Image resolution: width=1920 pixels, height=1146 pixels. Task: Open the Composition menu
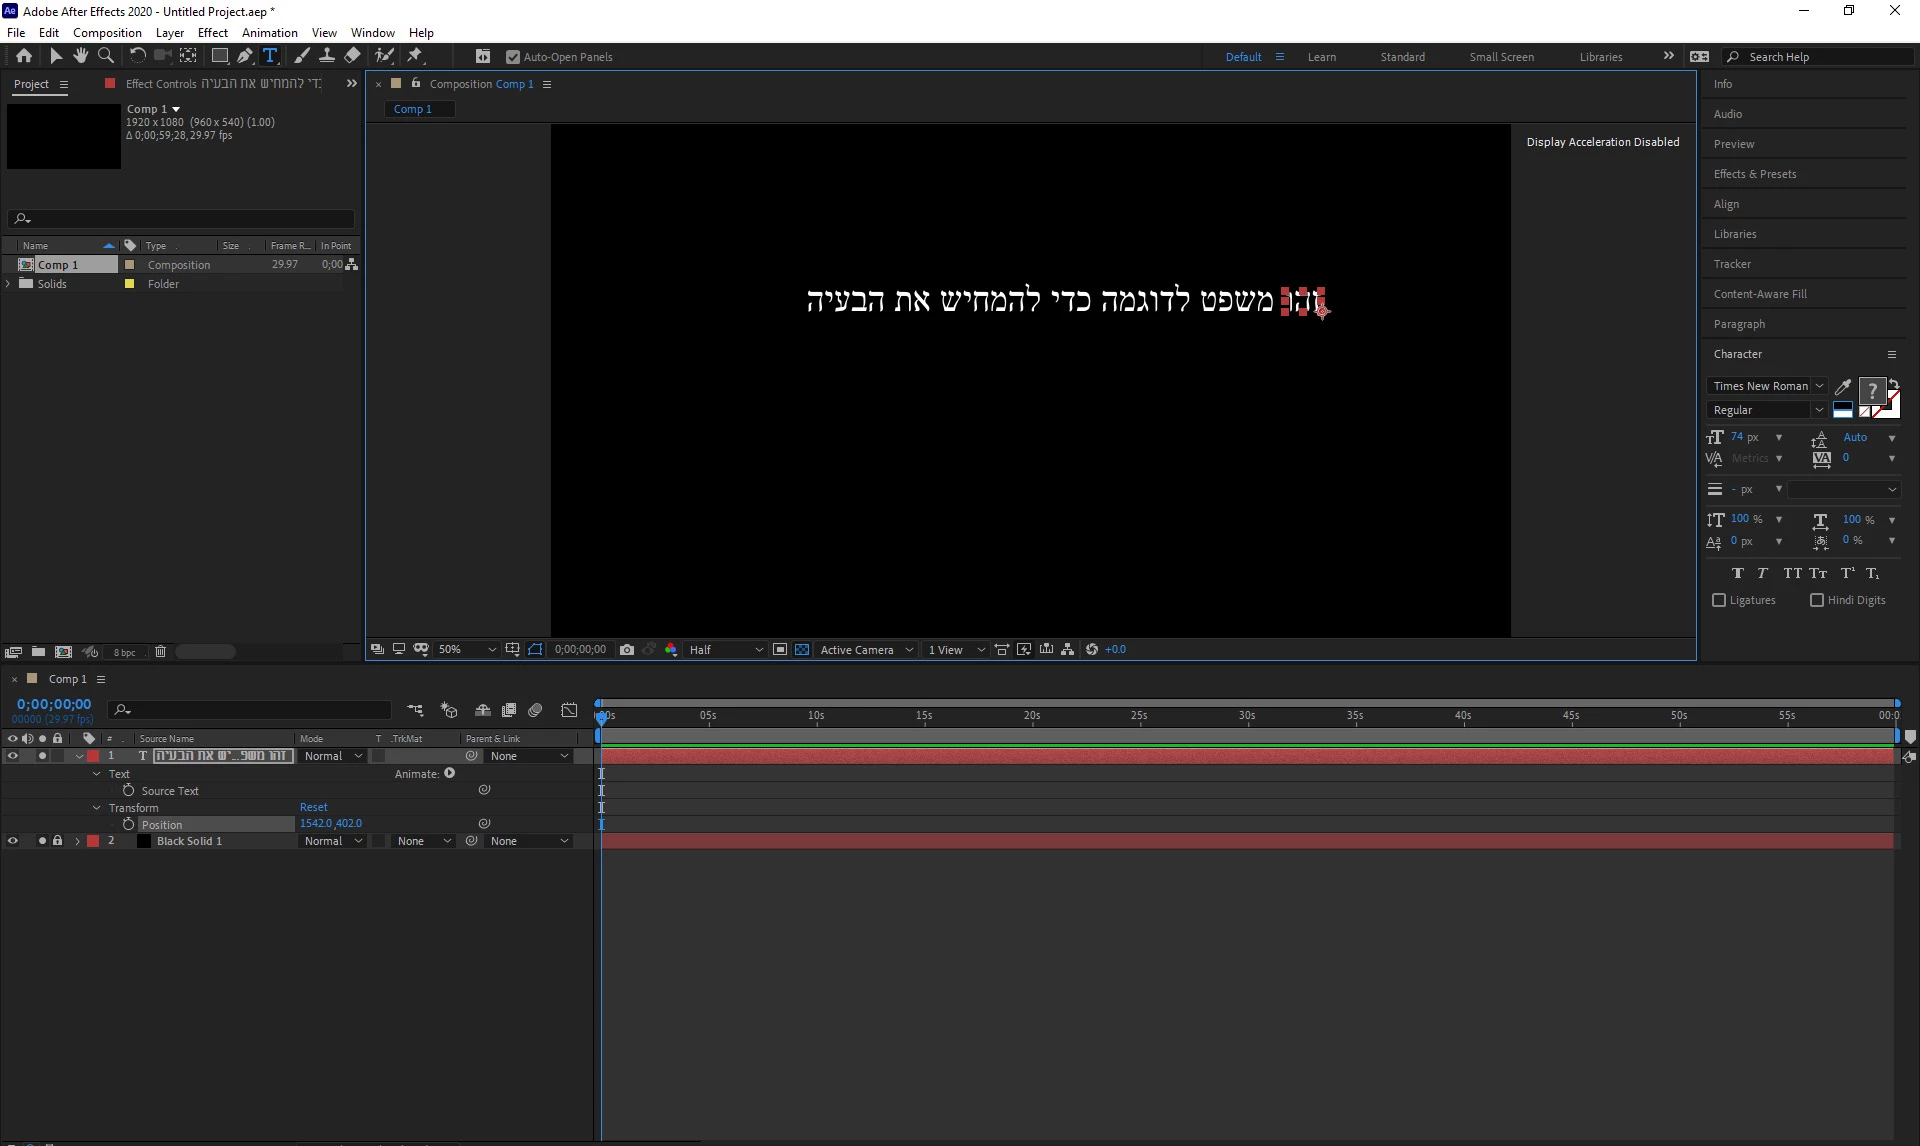107,32
